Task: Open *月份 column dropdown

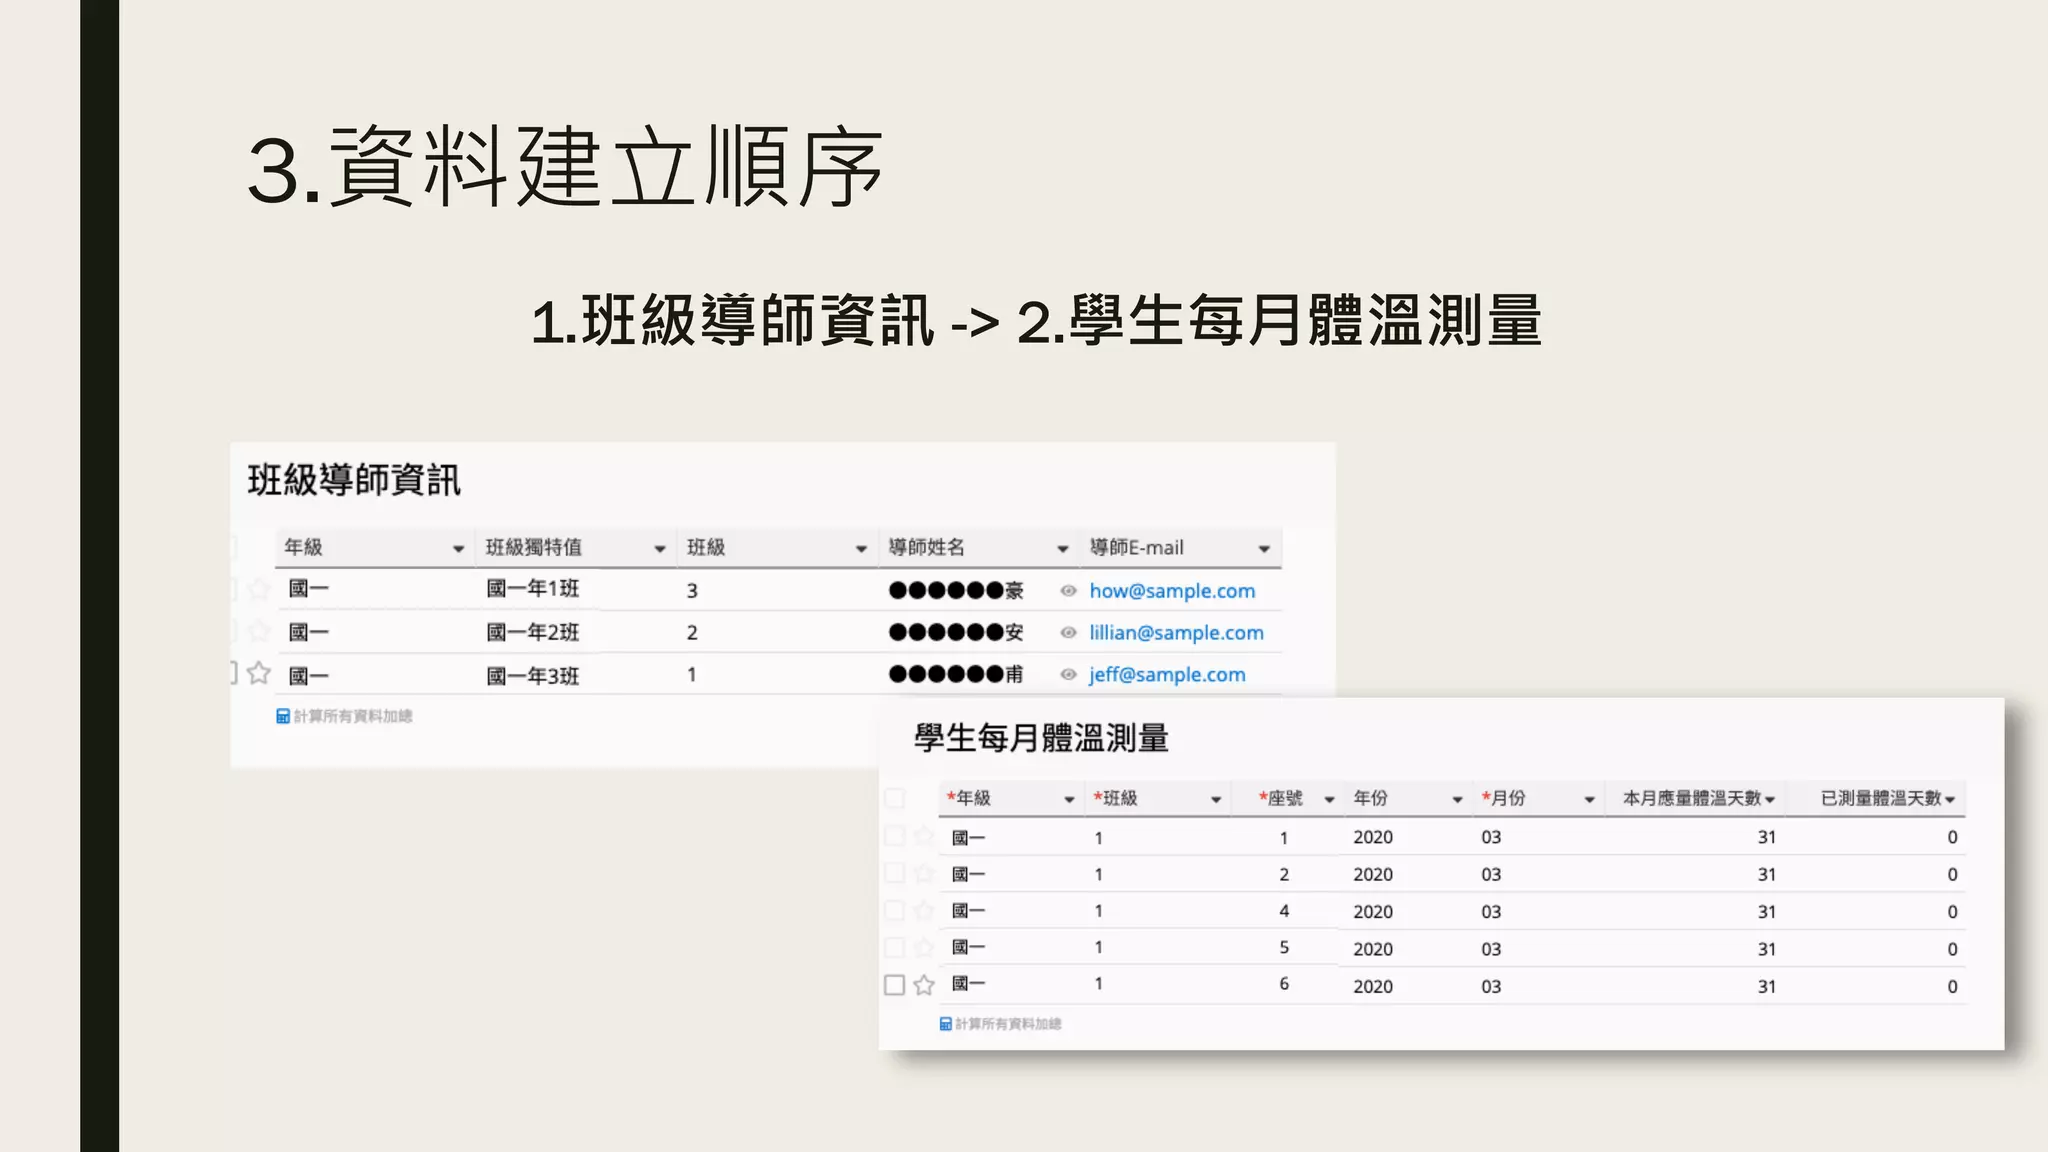Action: pos(1589,800)
